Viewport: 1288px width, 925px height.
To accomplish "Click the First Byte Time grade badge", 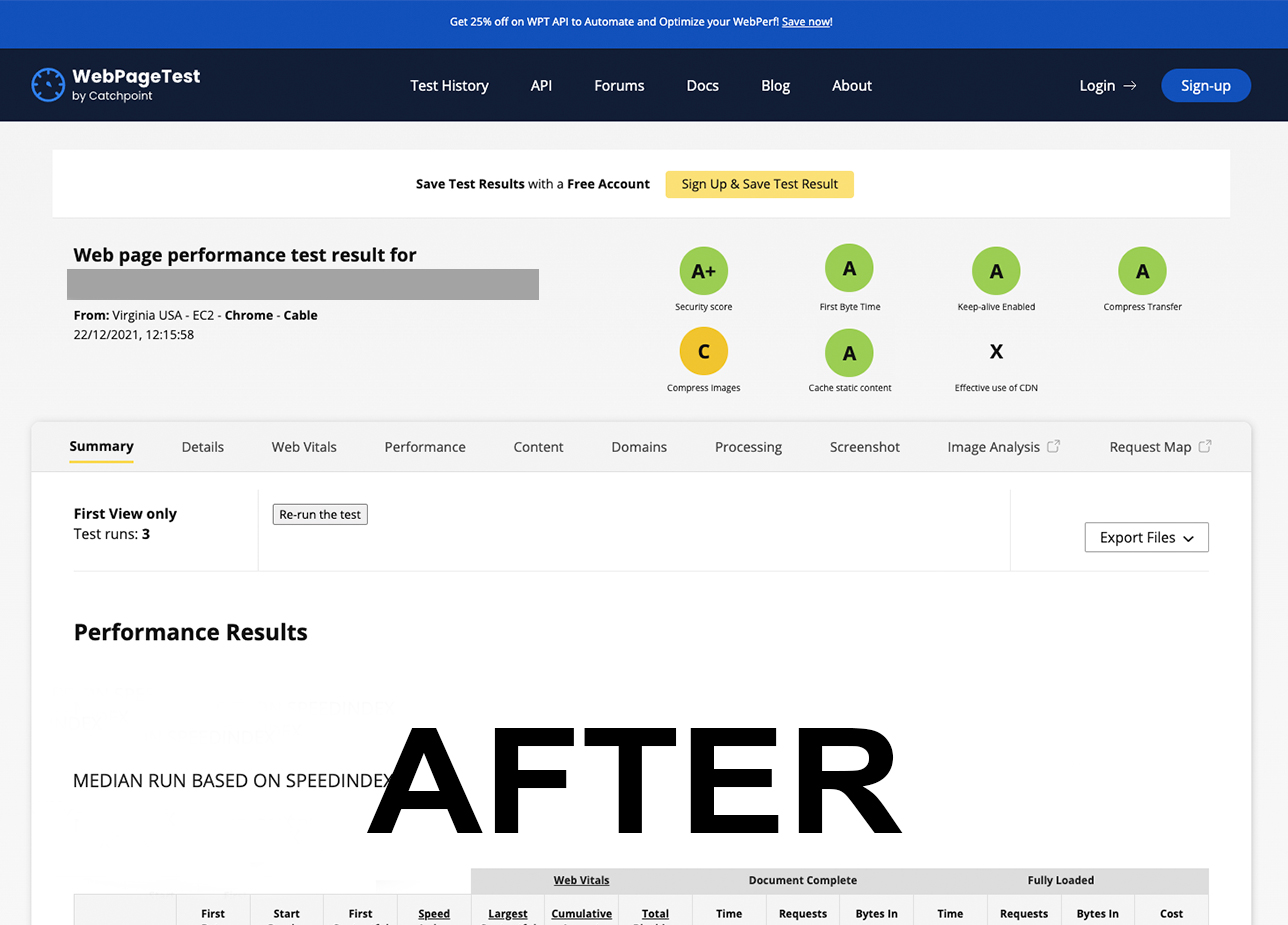I will [849, 268].
